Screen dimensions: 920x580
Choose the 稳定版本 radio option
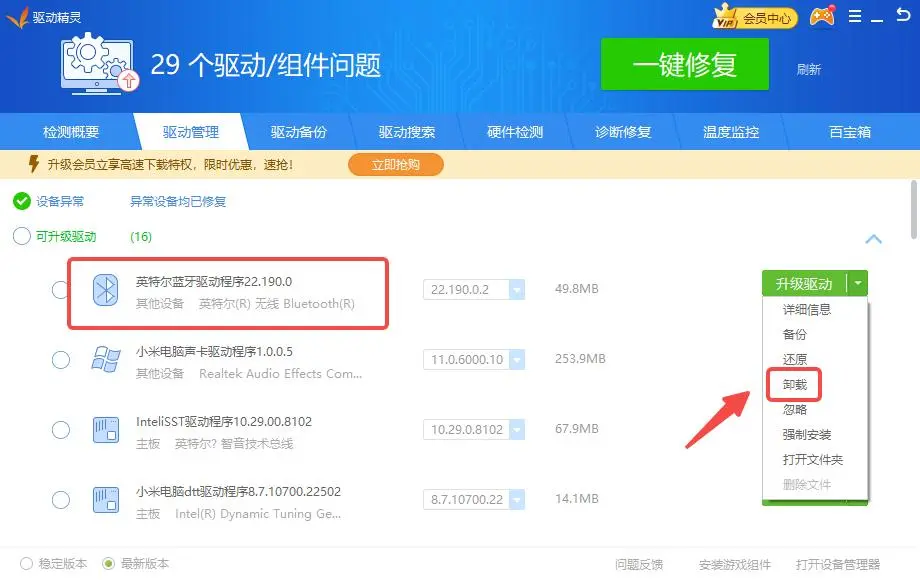tap(27, 563)
